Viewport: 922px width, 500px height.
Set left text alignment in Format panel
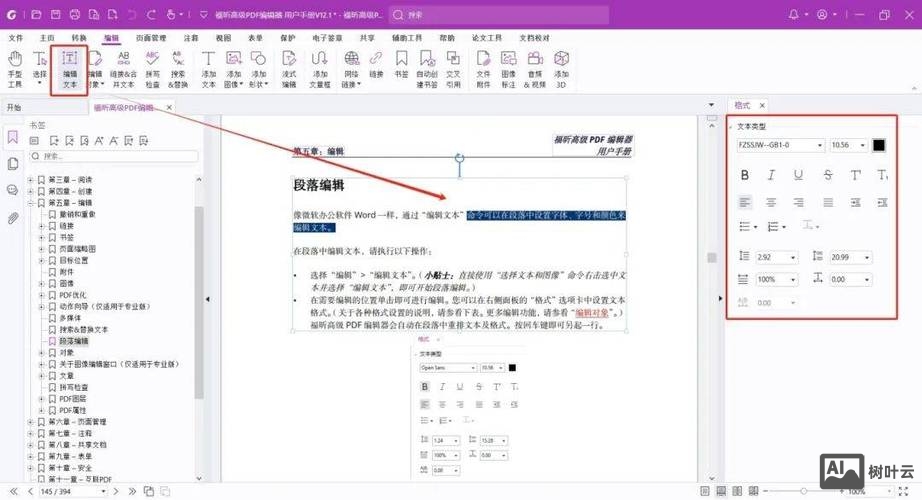744,202
